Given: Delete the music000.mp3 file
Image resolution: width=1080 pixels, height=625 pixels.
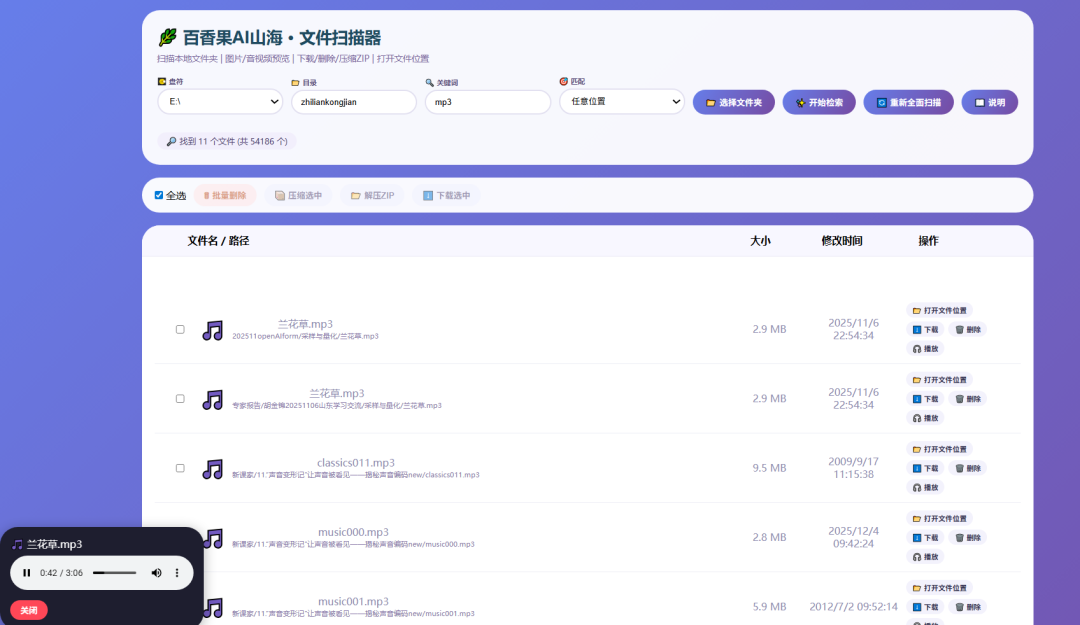Looking at the screenshot, I should (x=968, y=537).
